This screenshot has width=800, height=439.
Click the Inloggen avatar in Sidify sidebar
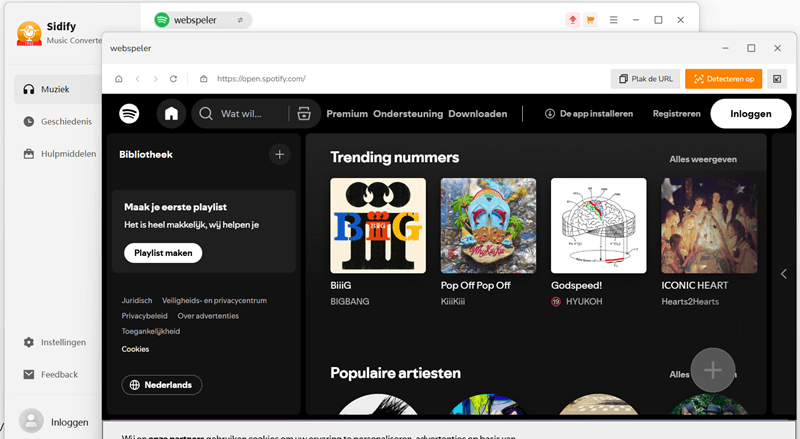pos(31,421)
